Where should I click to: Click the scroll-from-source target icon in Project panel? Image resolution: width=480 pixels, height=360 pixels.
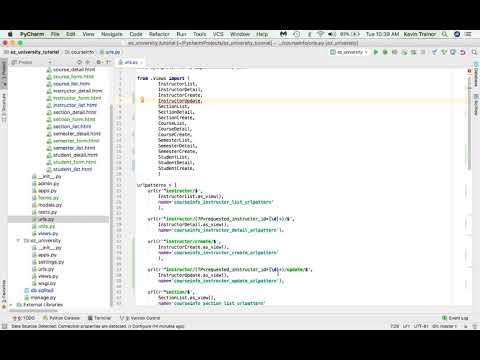click(x=79, y=62)
